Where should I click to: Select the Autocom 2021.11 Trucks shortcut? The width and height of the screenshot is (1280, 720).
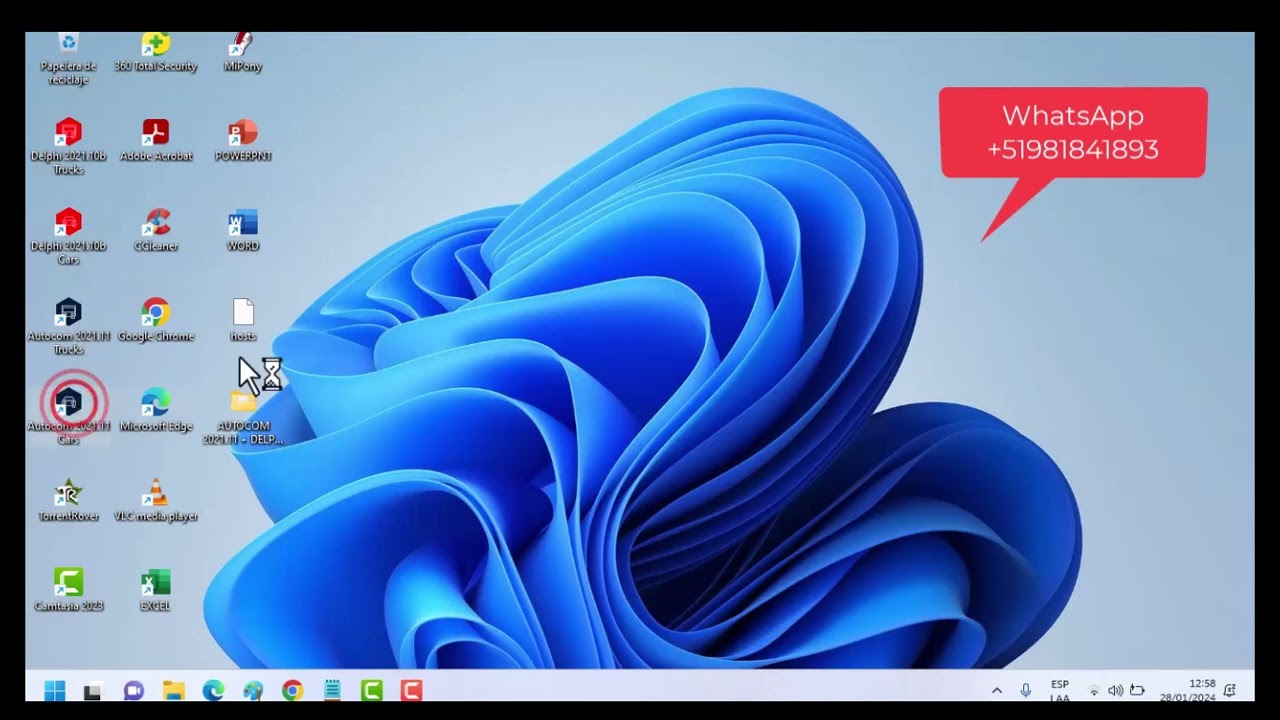click(68, 326)
